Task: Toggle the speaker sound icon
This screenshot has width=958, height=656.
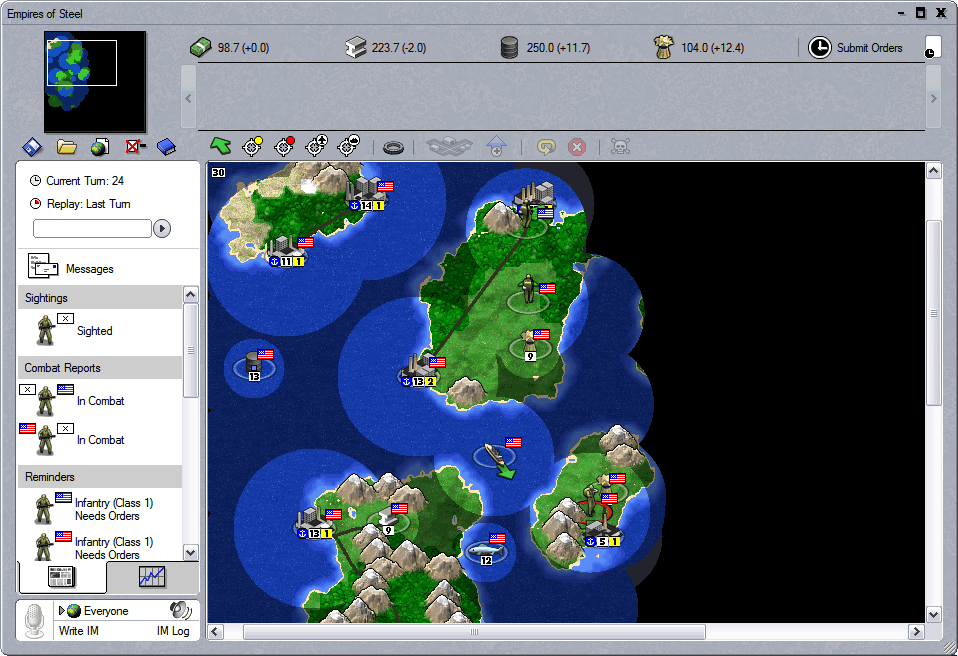Action: pos(180,610)
